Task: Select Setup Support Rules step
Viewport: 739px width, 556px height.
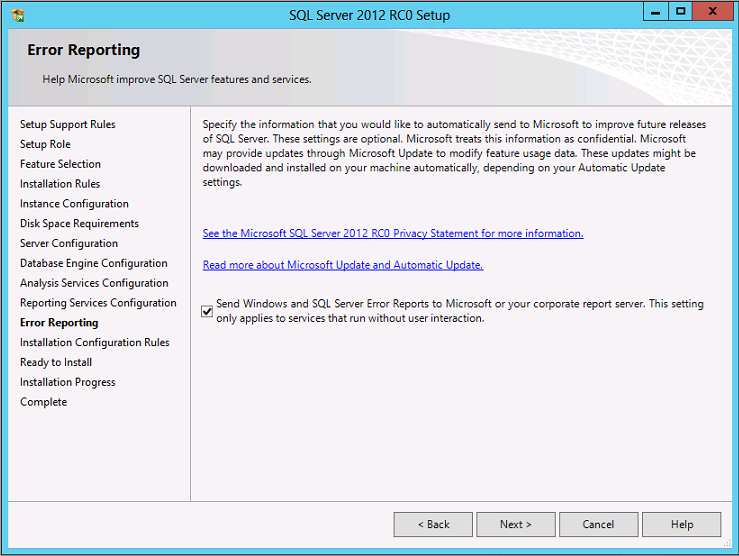Action: [x=67, y=124]
